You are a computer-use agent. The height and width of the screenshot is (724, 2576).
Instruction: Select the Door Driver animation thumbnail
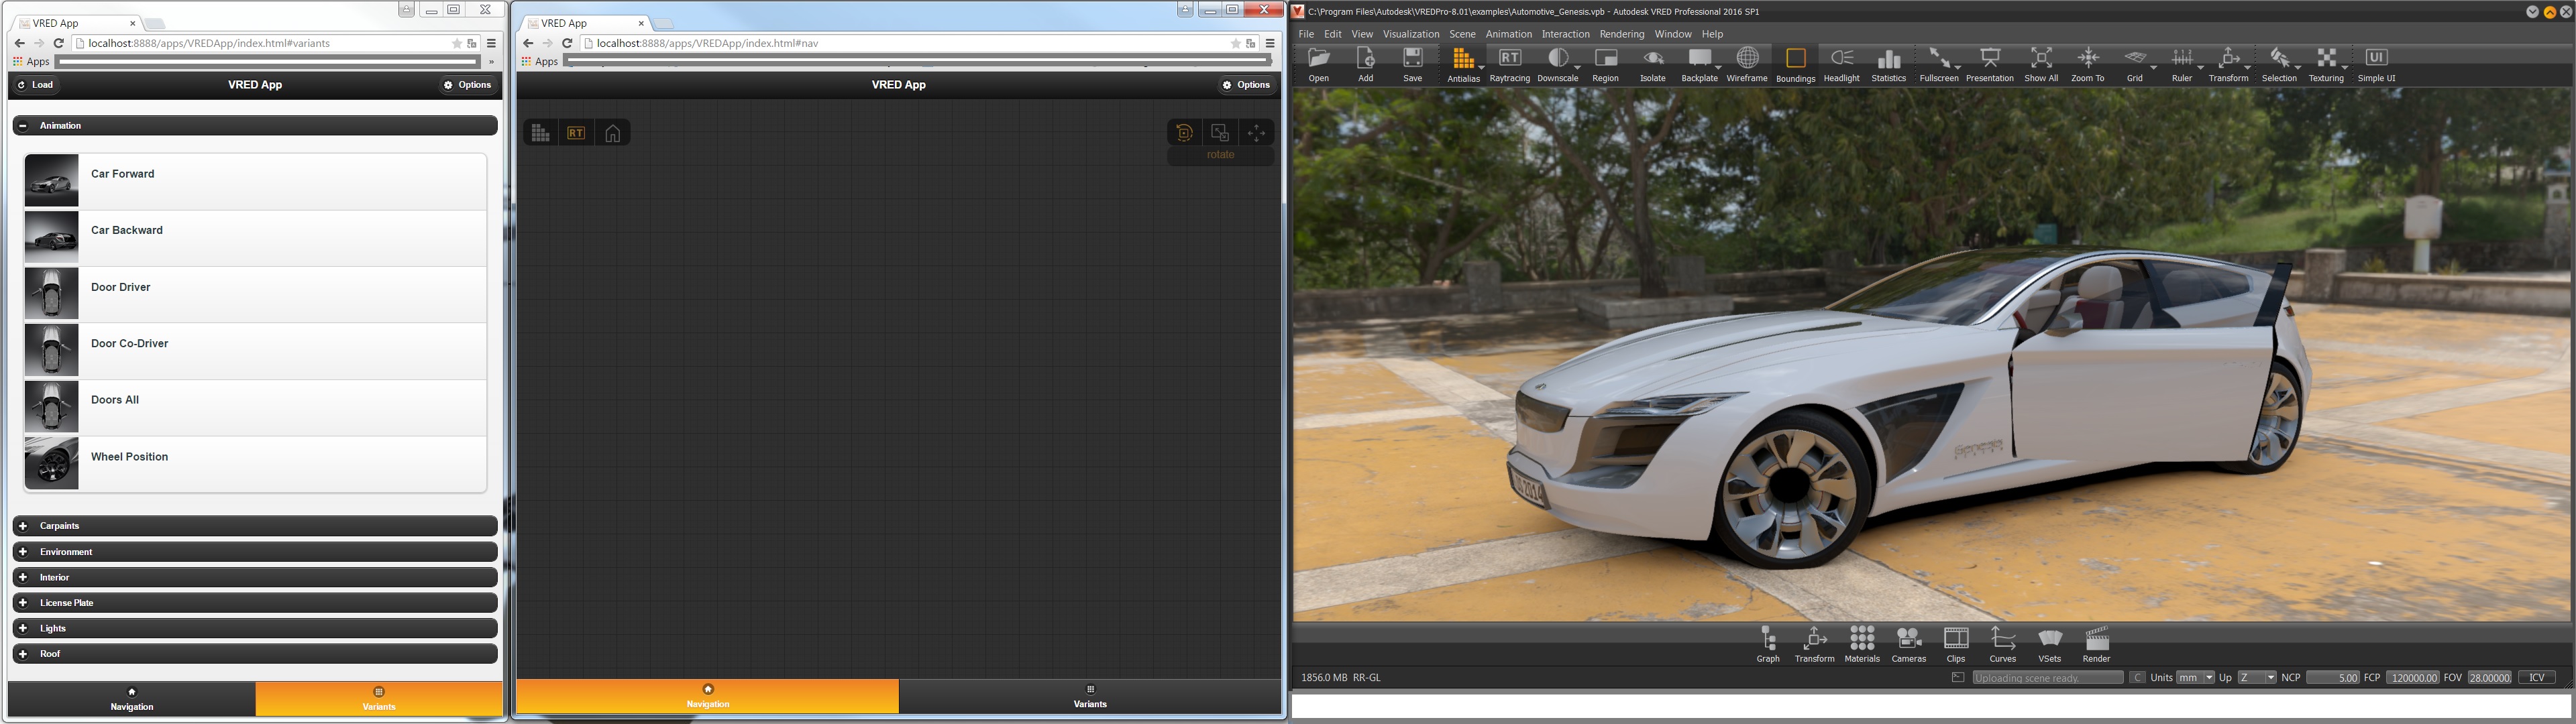coord(51,293)
